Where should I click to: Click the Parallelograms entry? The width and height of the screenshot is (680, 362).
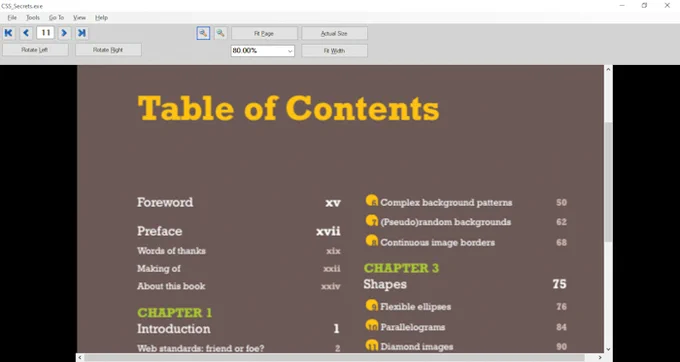point(412,327)
